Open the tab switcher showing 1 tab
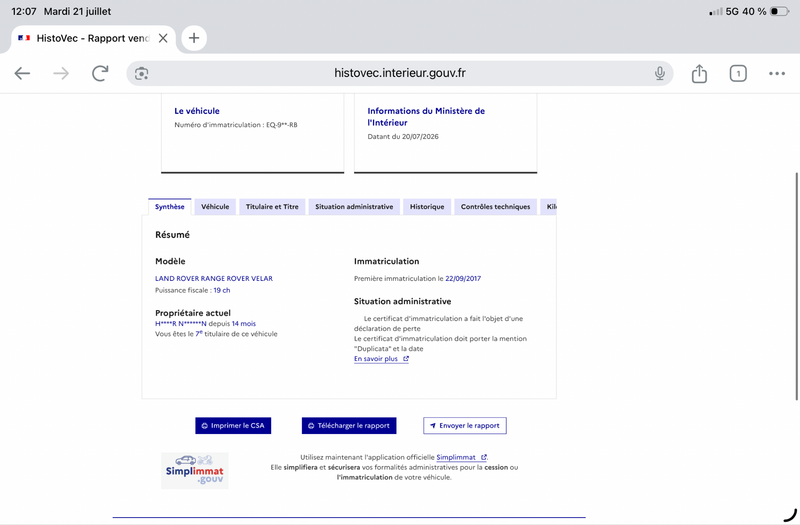The width and height of the screenshot is (800, 525). point(738,73)
